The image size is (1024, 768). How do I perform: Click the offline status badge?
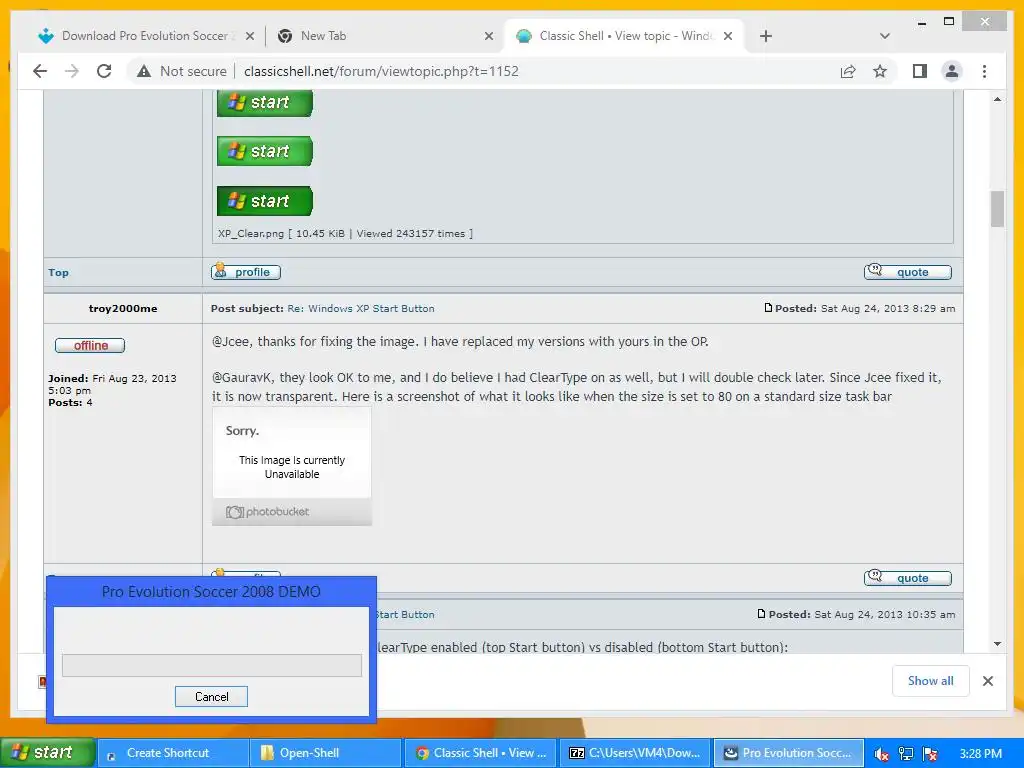click(90, 345)
